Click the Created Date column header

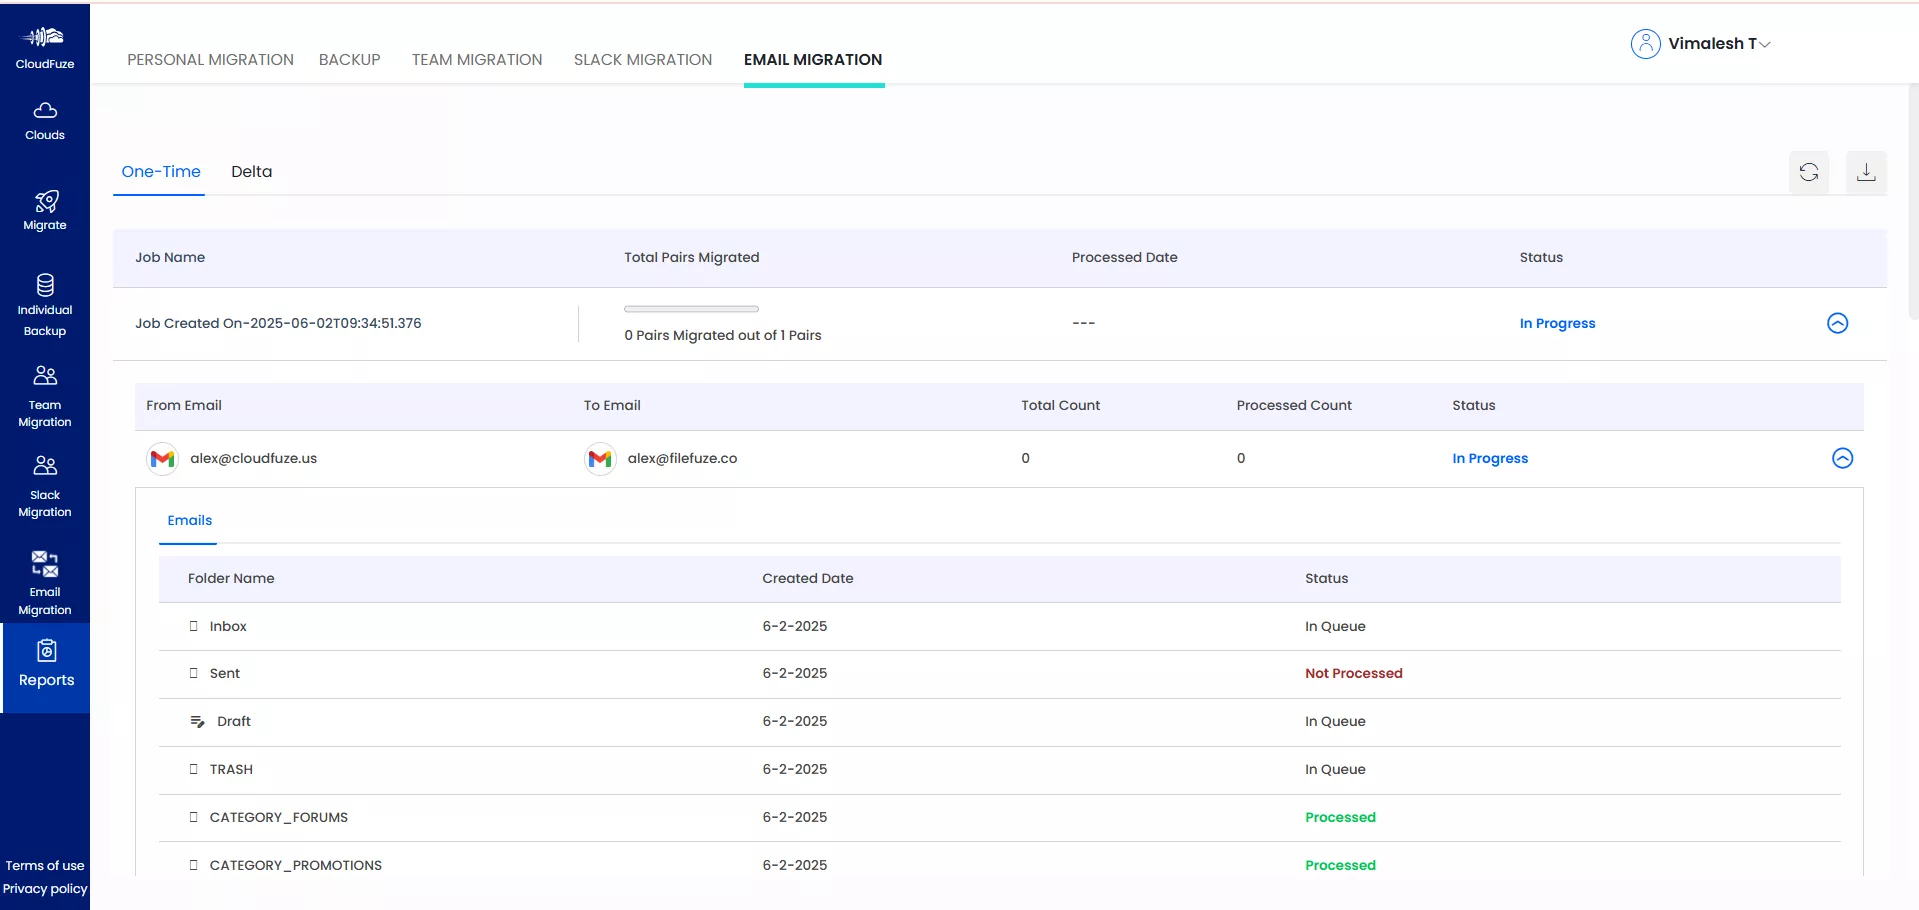click(x=808, y=578)
